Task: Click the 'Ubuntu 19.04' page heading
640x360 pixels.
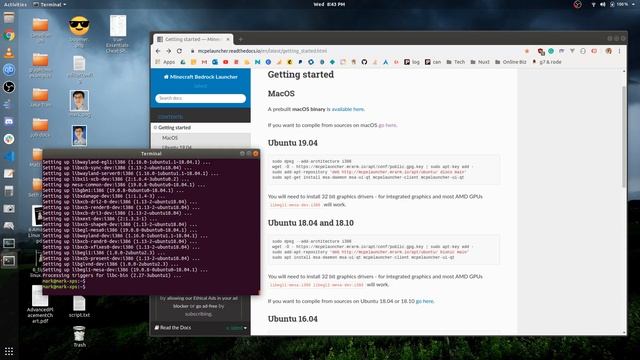Action: tap(292, 143)
